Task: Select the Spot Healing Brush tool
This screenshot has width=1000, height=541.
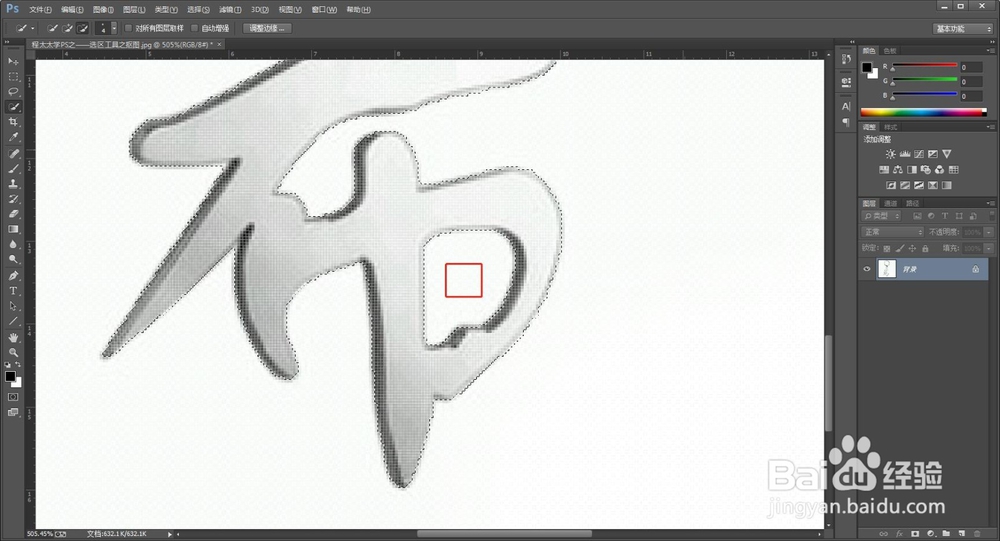Action: (x=13, y=154)
